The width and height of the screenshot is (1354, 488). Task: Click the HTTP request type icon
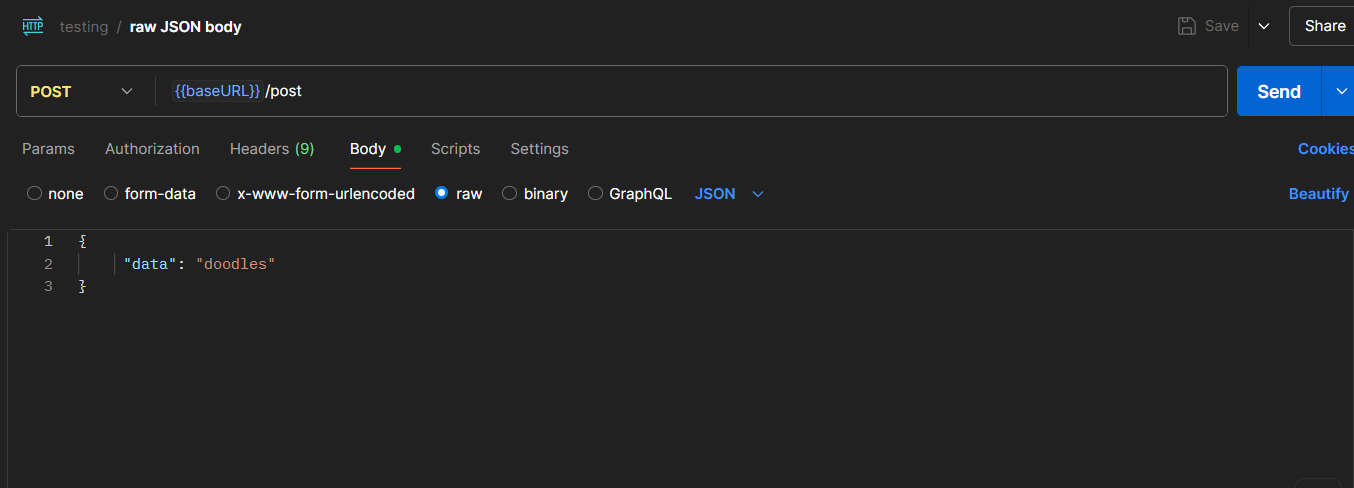33,26
